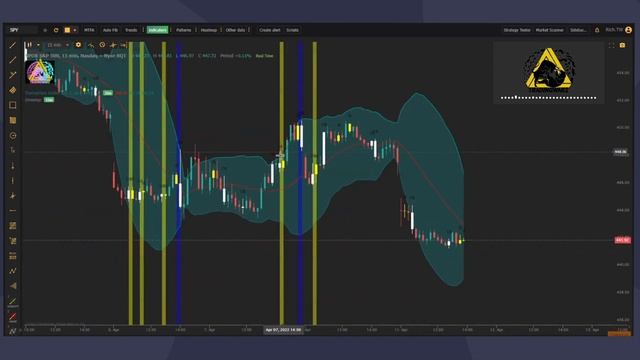Open the Auto Fib menu
The width and height of the screenshot is (640, 360).
(110, 30)
